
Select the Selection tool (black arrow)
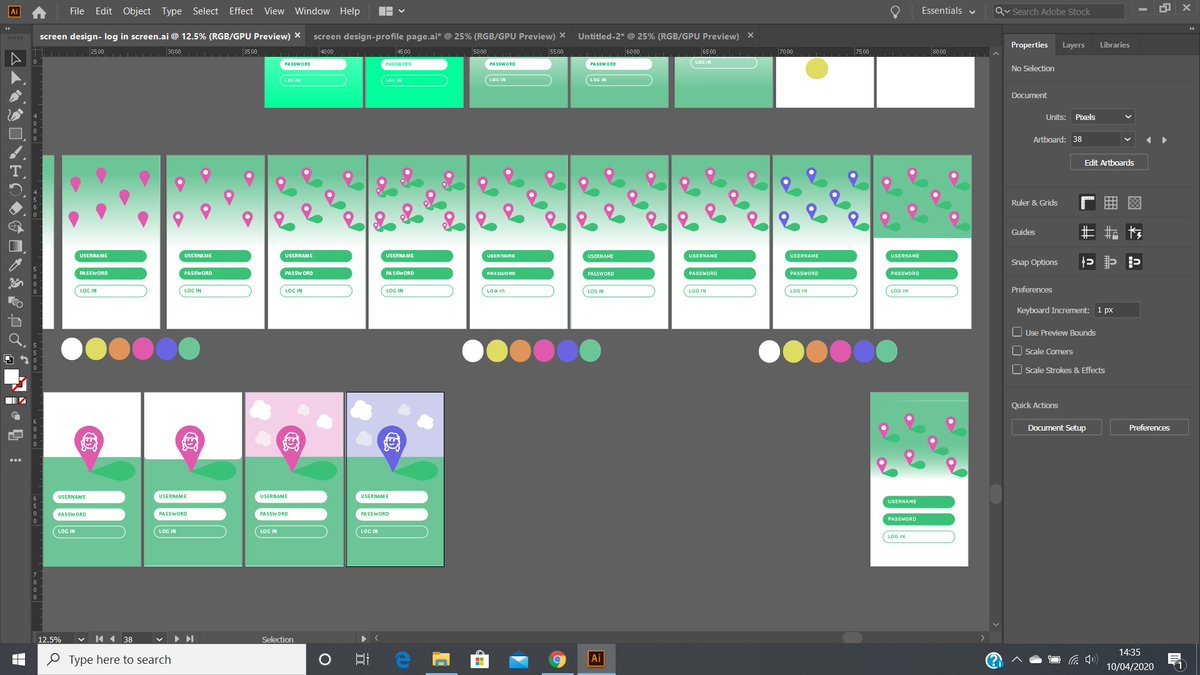[x=16, y=59]
